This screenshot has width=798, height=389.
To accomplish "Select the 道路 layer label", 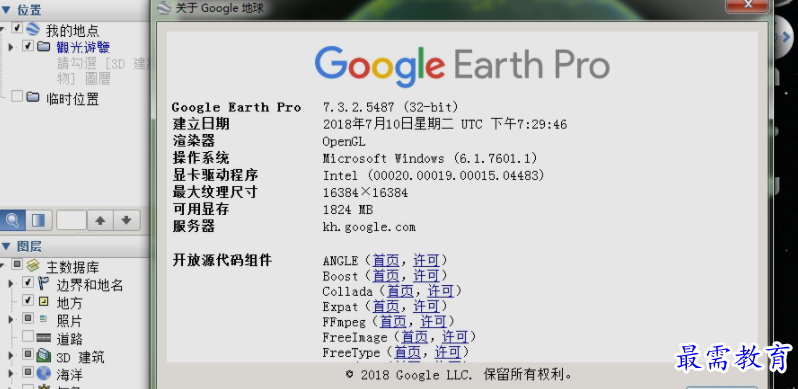I will click(x=70, y=339).
